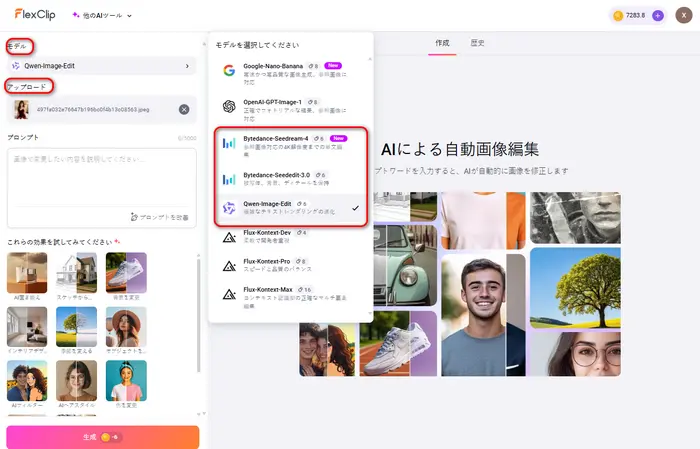Image resolution: width=700 pixels, height=449 pixels.
Task: Pick the Bytedance-Seededit-3.0 model icon
Action: point(229,179)
